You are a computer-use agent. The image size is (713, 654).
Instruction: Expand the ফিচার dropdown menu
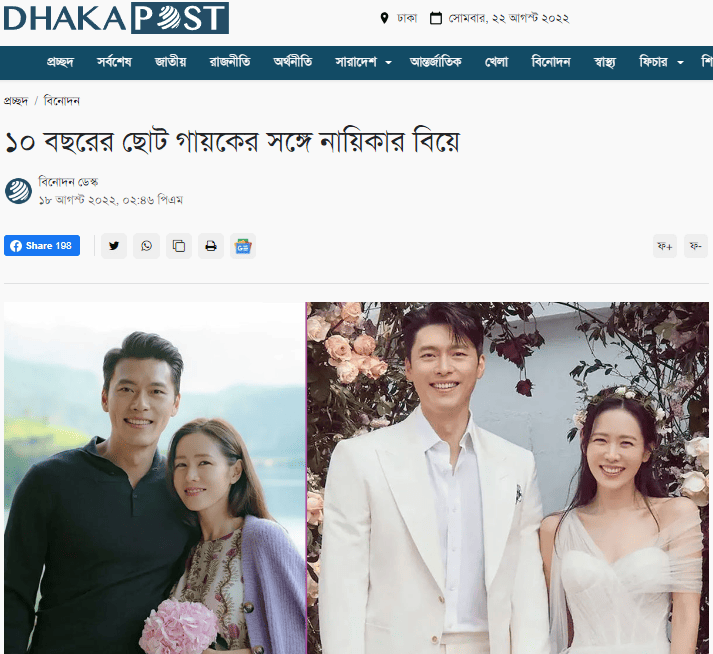661,62
